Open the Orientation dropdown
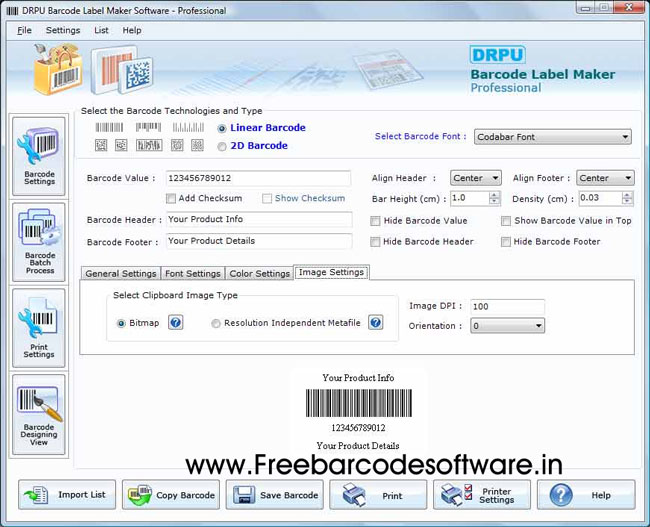Image resolution: width=650 pixels, height=527 pixels. tap(507, 325)
